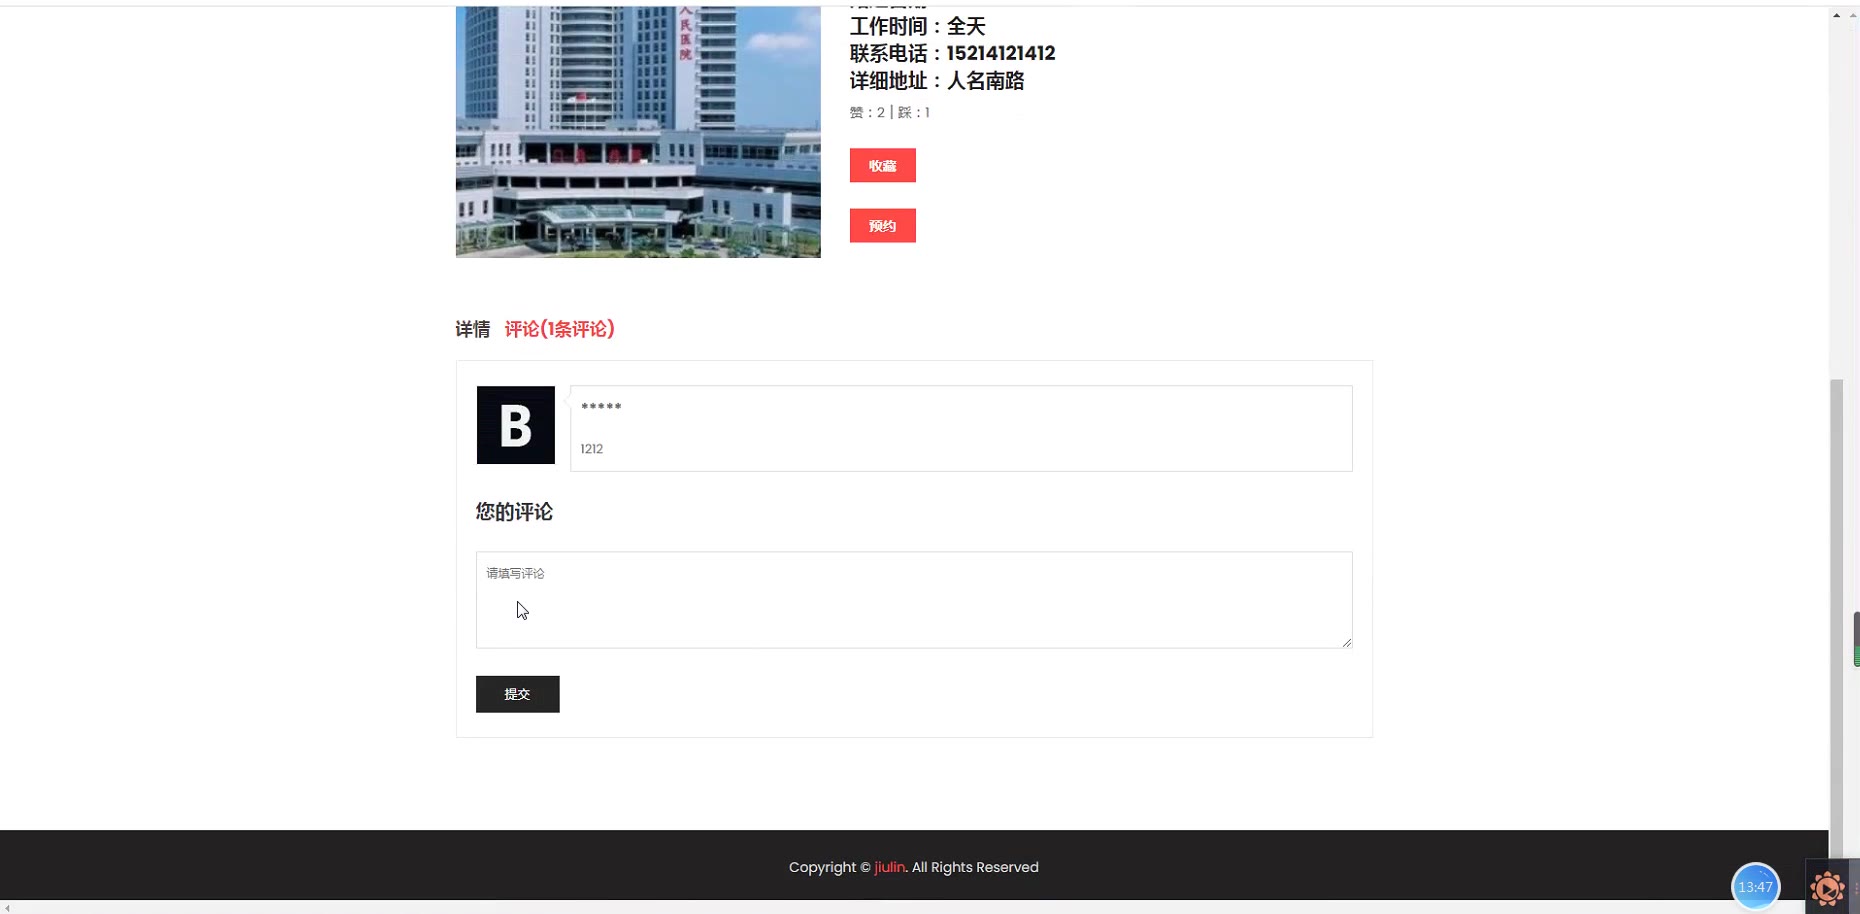Click the 踩 : 1 dislike count
This screenshot has width=1860, height=914.
click(914, 113)
